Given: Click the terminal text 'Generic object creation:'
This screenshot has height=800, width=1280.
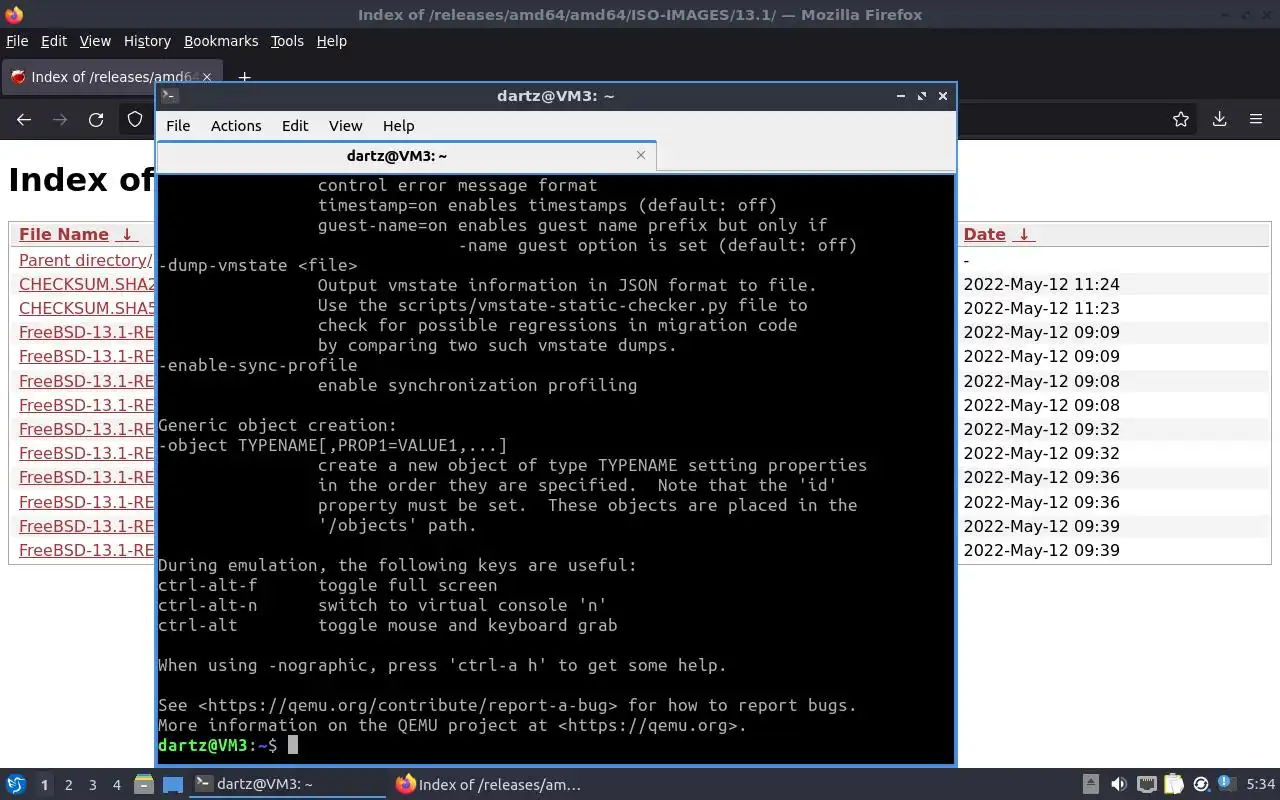Looking at the screenshot, I should pos(277,425).
